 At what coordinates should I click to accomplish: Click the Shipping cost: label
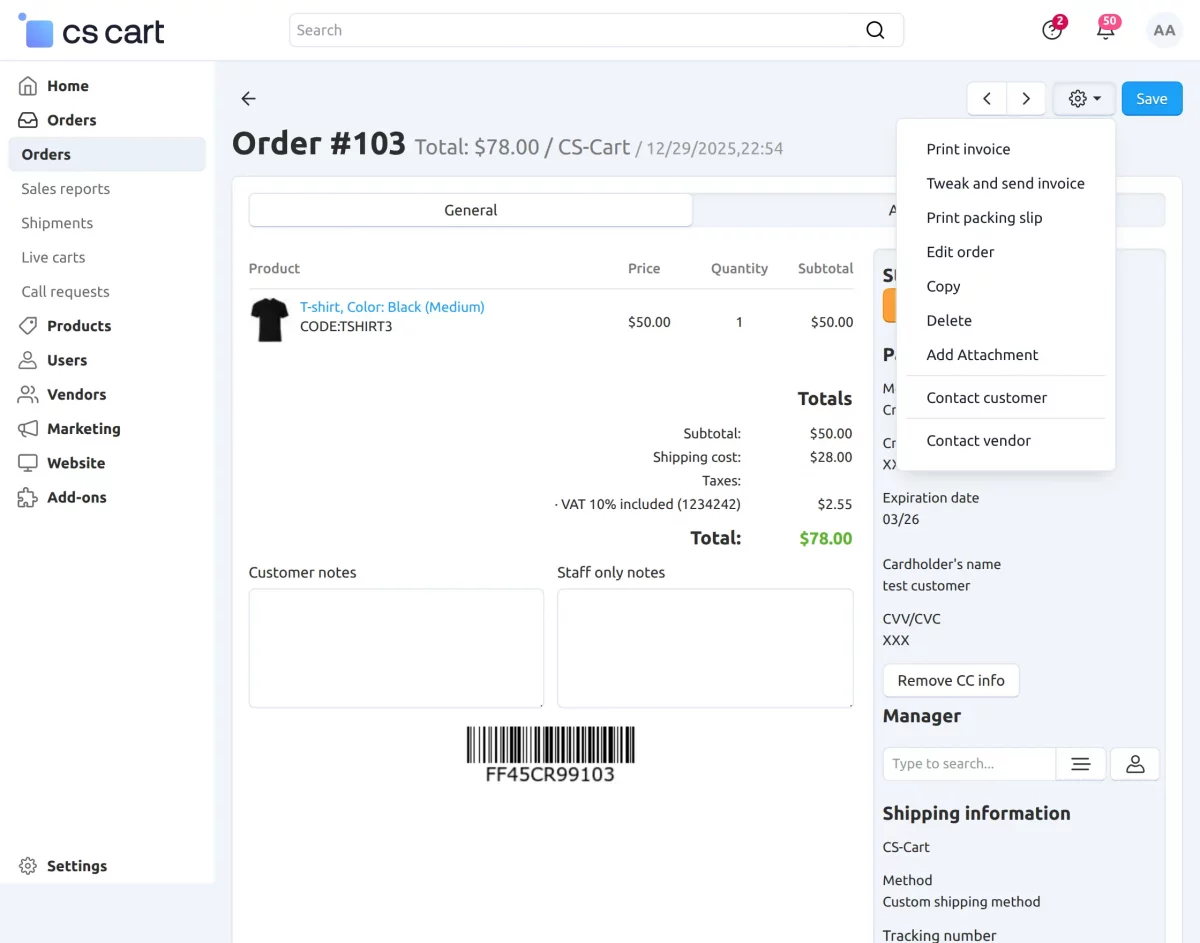tap(697, 457)
